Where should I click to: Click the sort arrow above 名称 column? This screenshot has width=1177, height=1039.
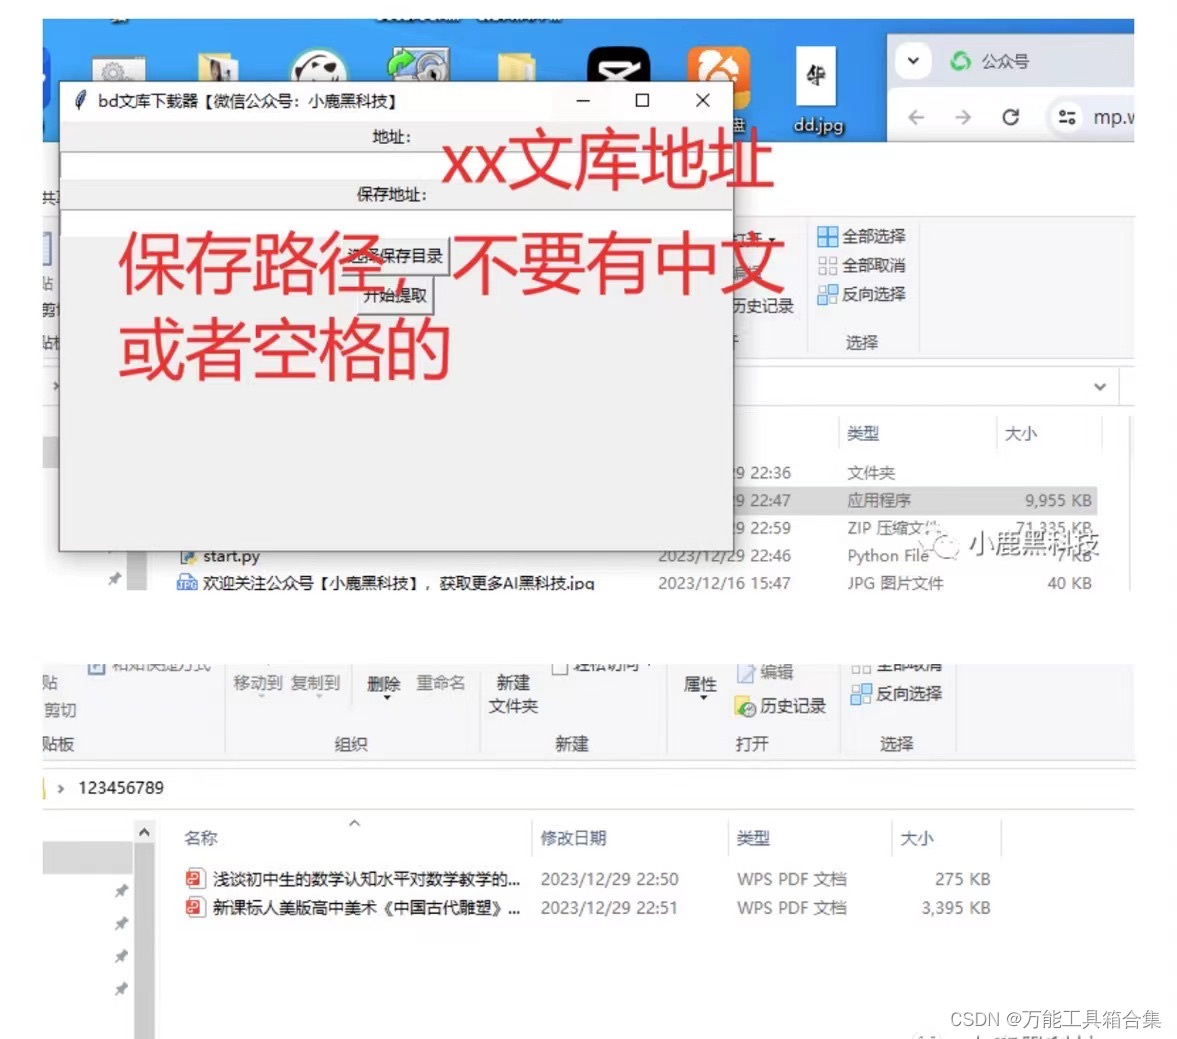point(354,823)
